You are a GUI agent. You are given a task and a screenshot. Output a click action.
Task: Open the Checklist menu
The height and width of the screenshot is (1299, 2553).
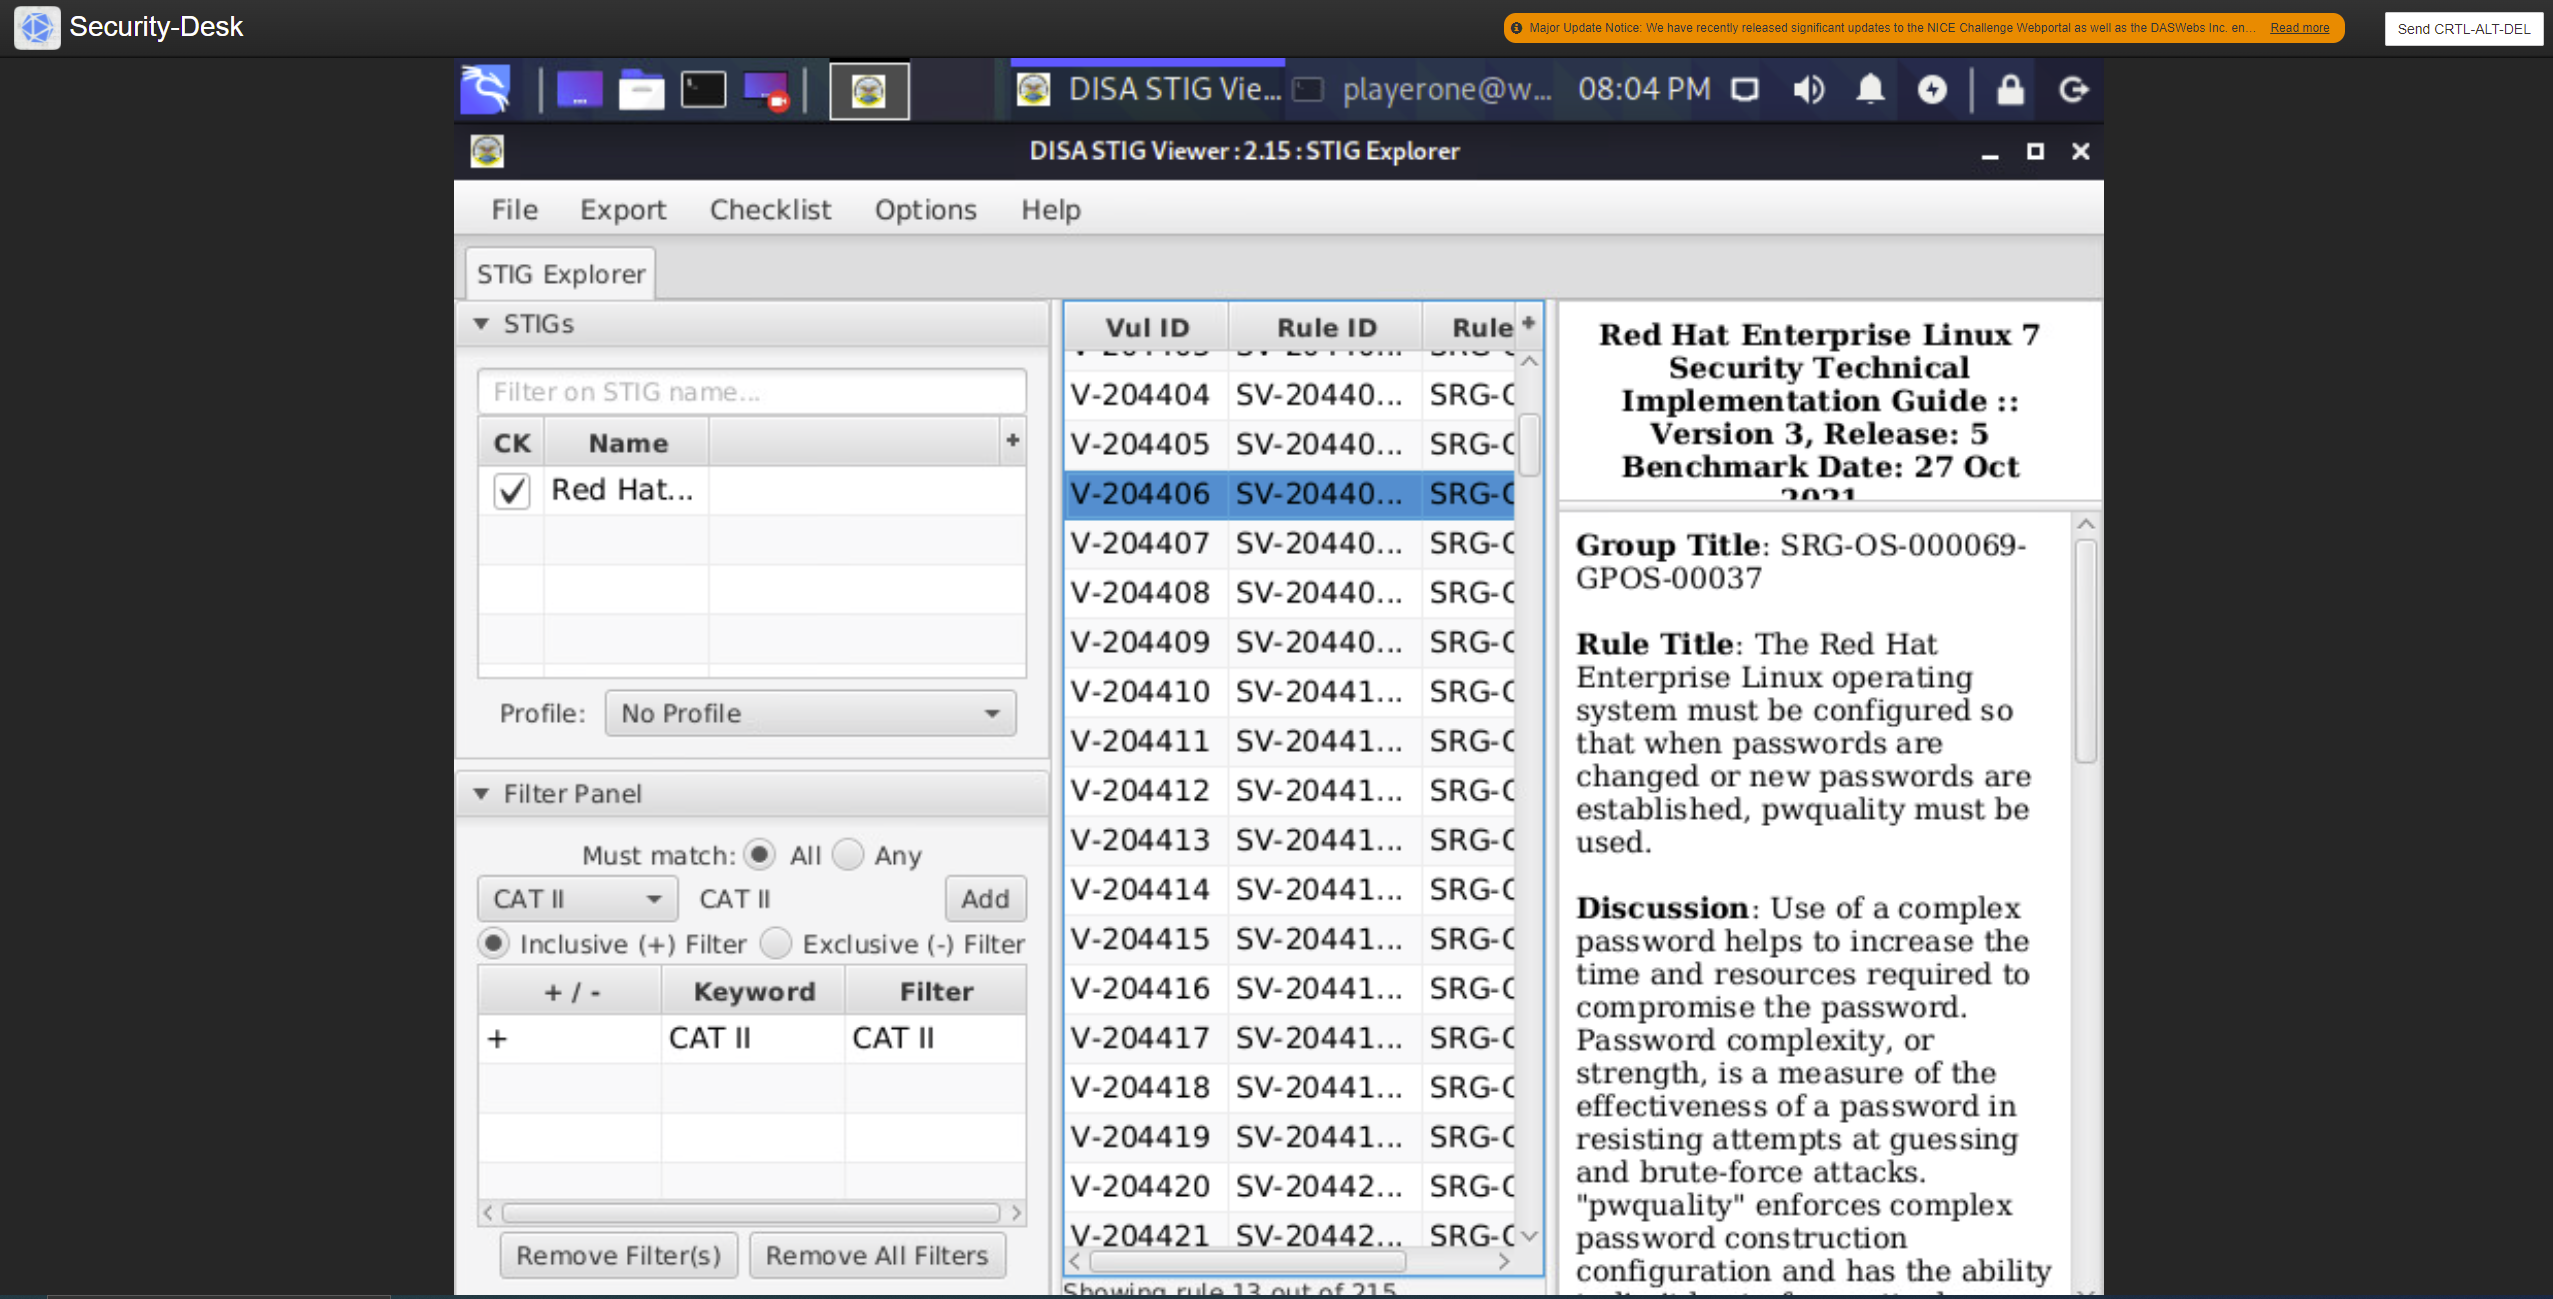[x=770, y=210]
